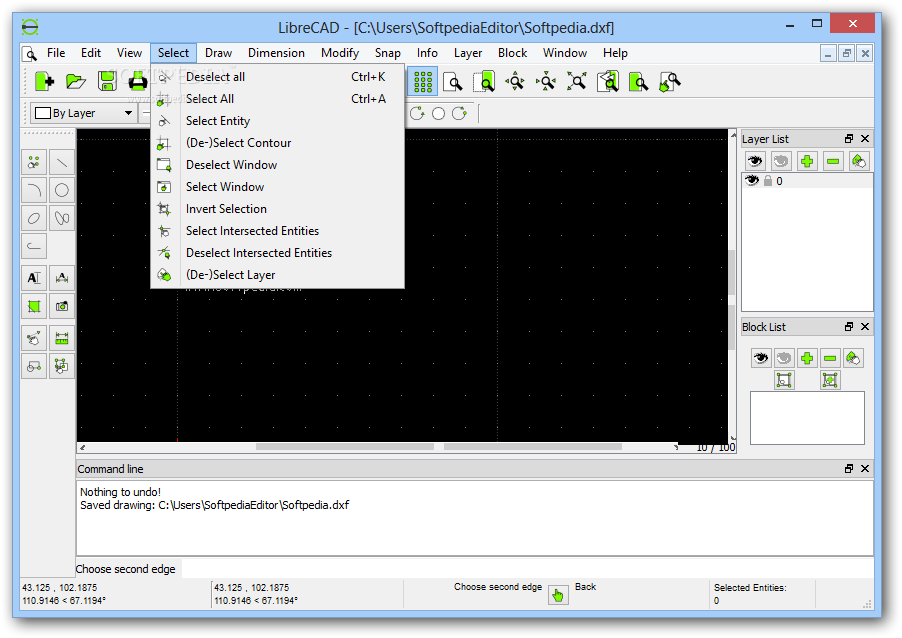The height and width of the screenshot is (638, 902).
Task: Select the Spline tool
Action: [62, 219]
